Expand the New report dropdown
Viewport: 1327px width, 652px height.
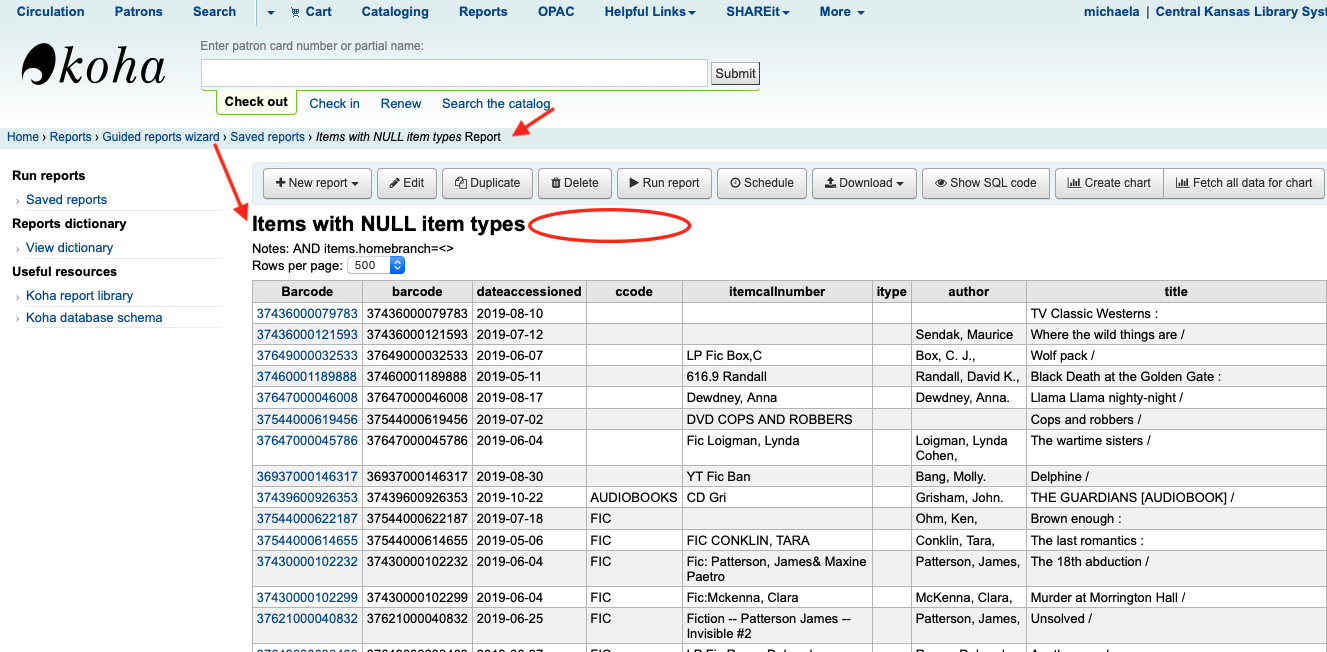pos(317,183)
